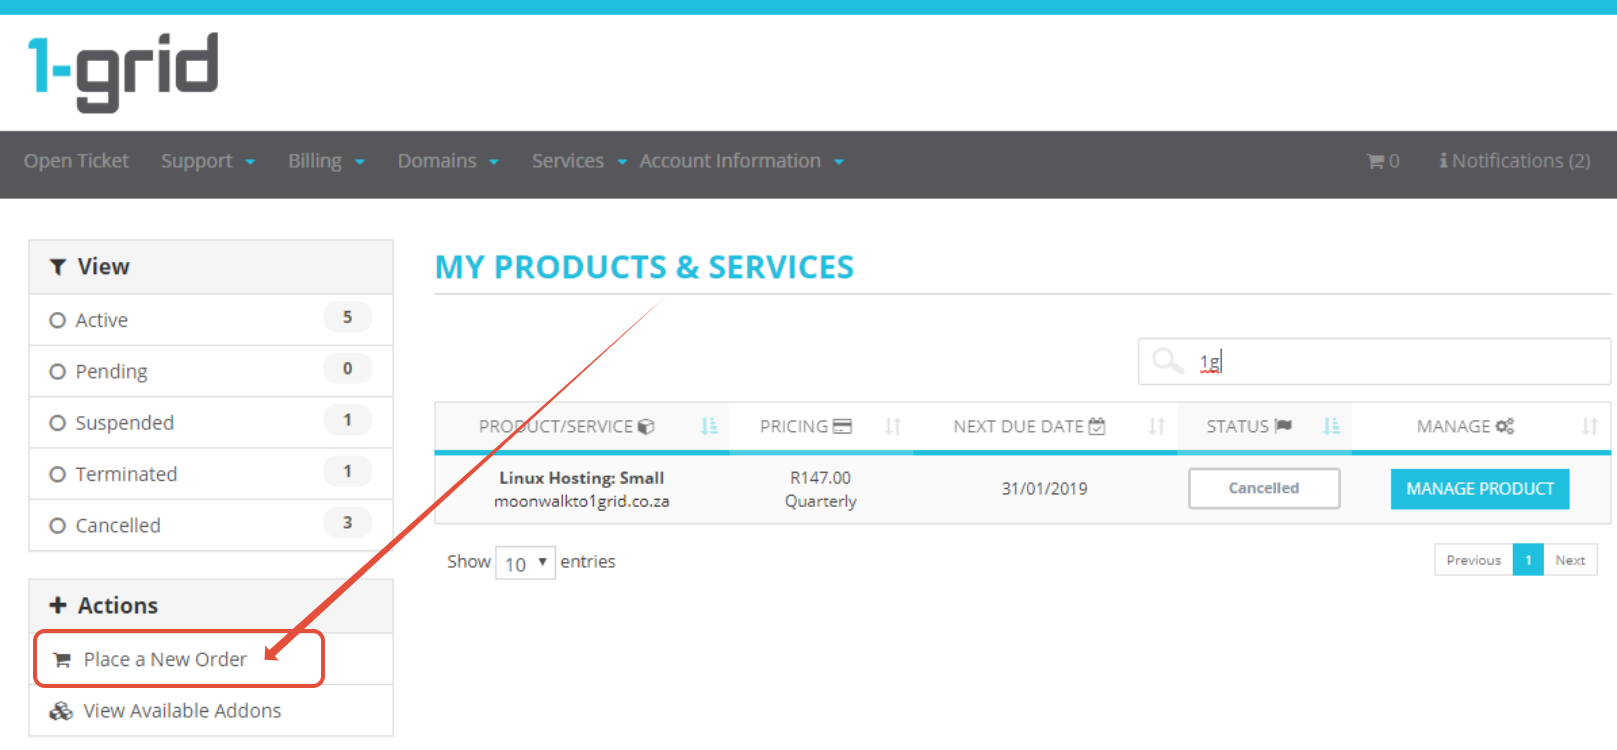Click the My Products & Services heading
Screen dimensions: 1617x750
644,267
